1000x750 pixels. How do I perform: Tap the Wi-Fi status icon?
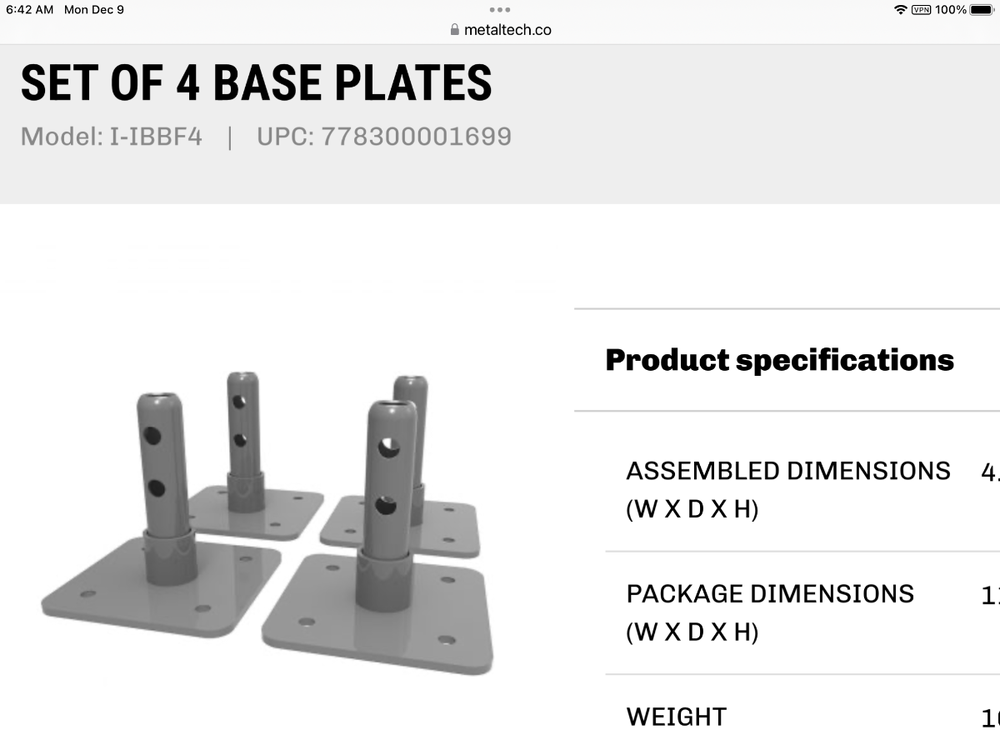[900, 10]
